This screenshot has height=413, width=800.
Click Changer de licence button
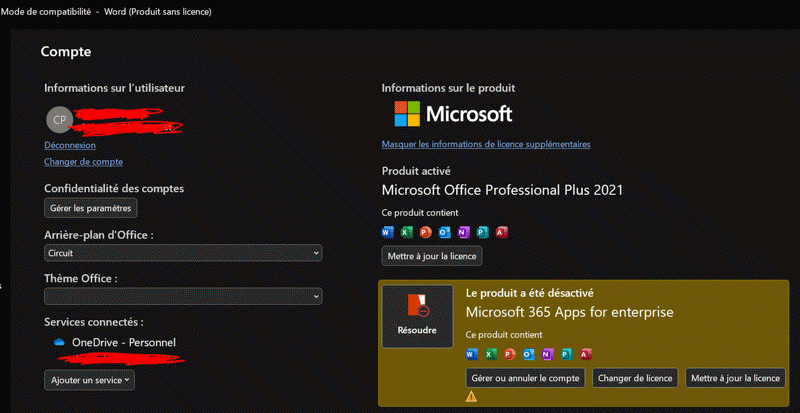click(635, 378)
